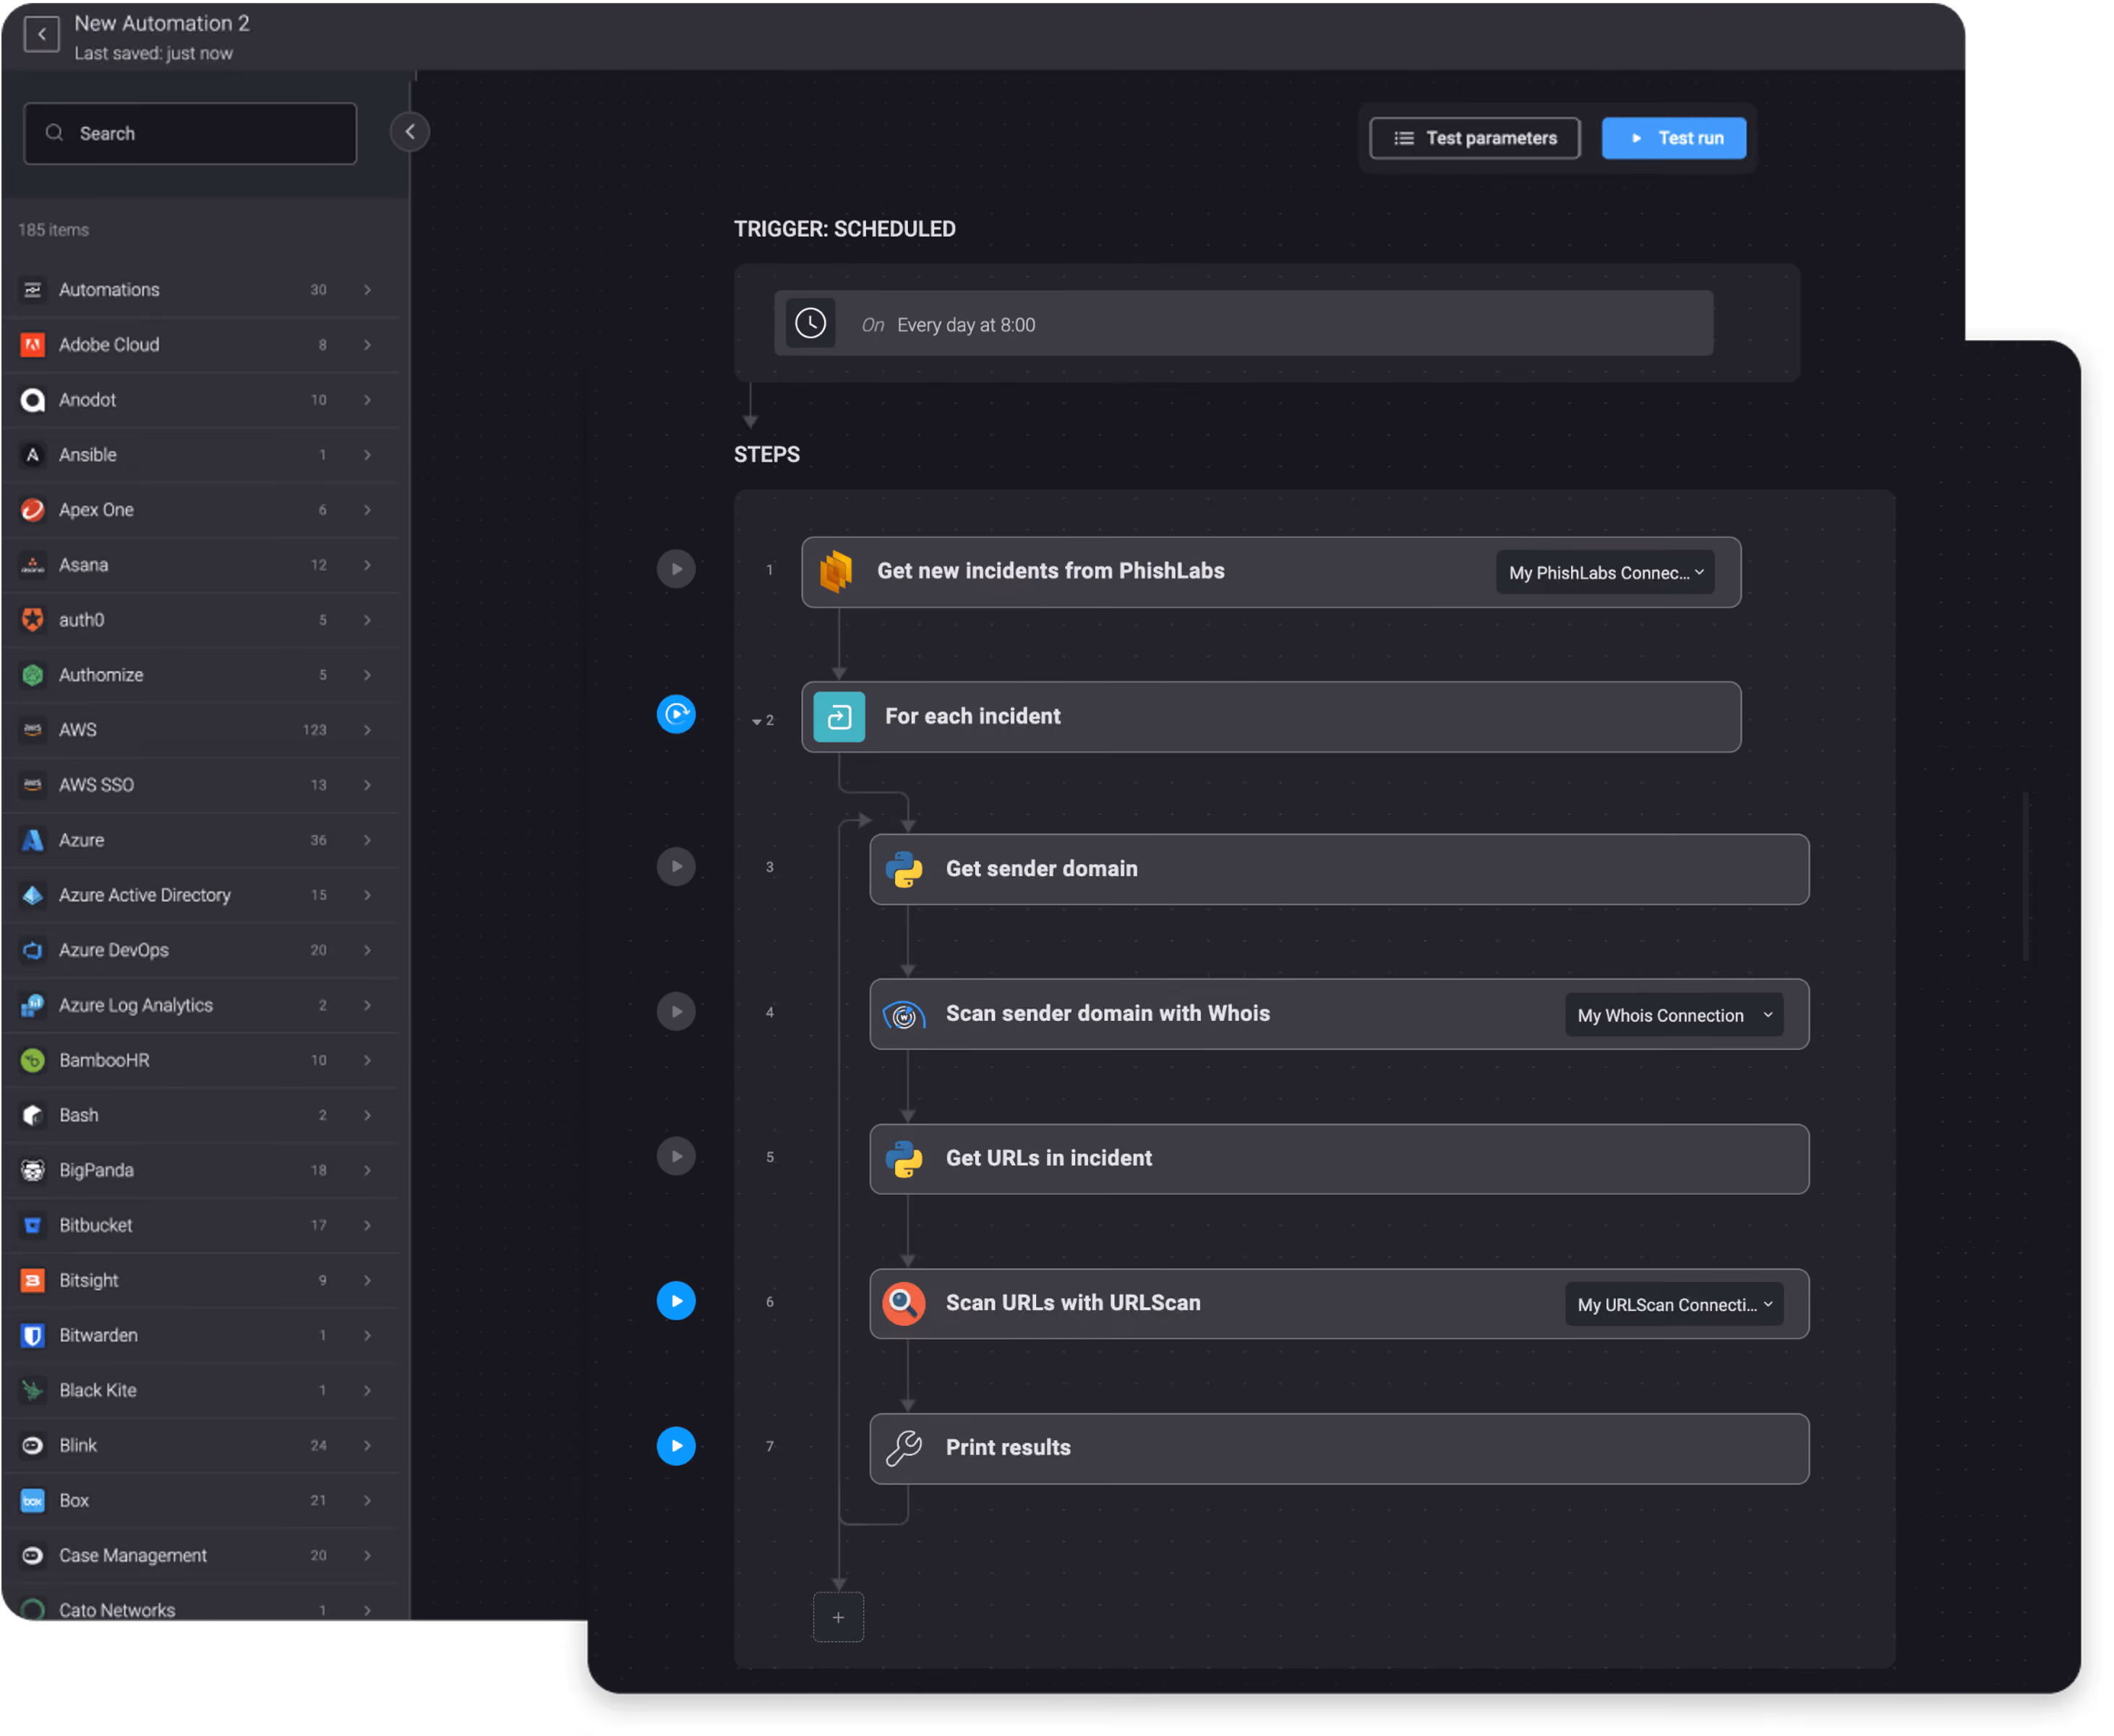
Task: Click the Bitbucket icon
Action: [x=33, y=1225]
